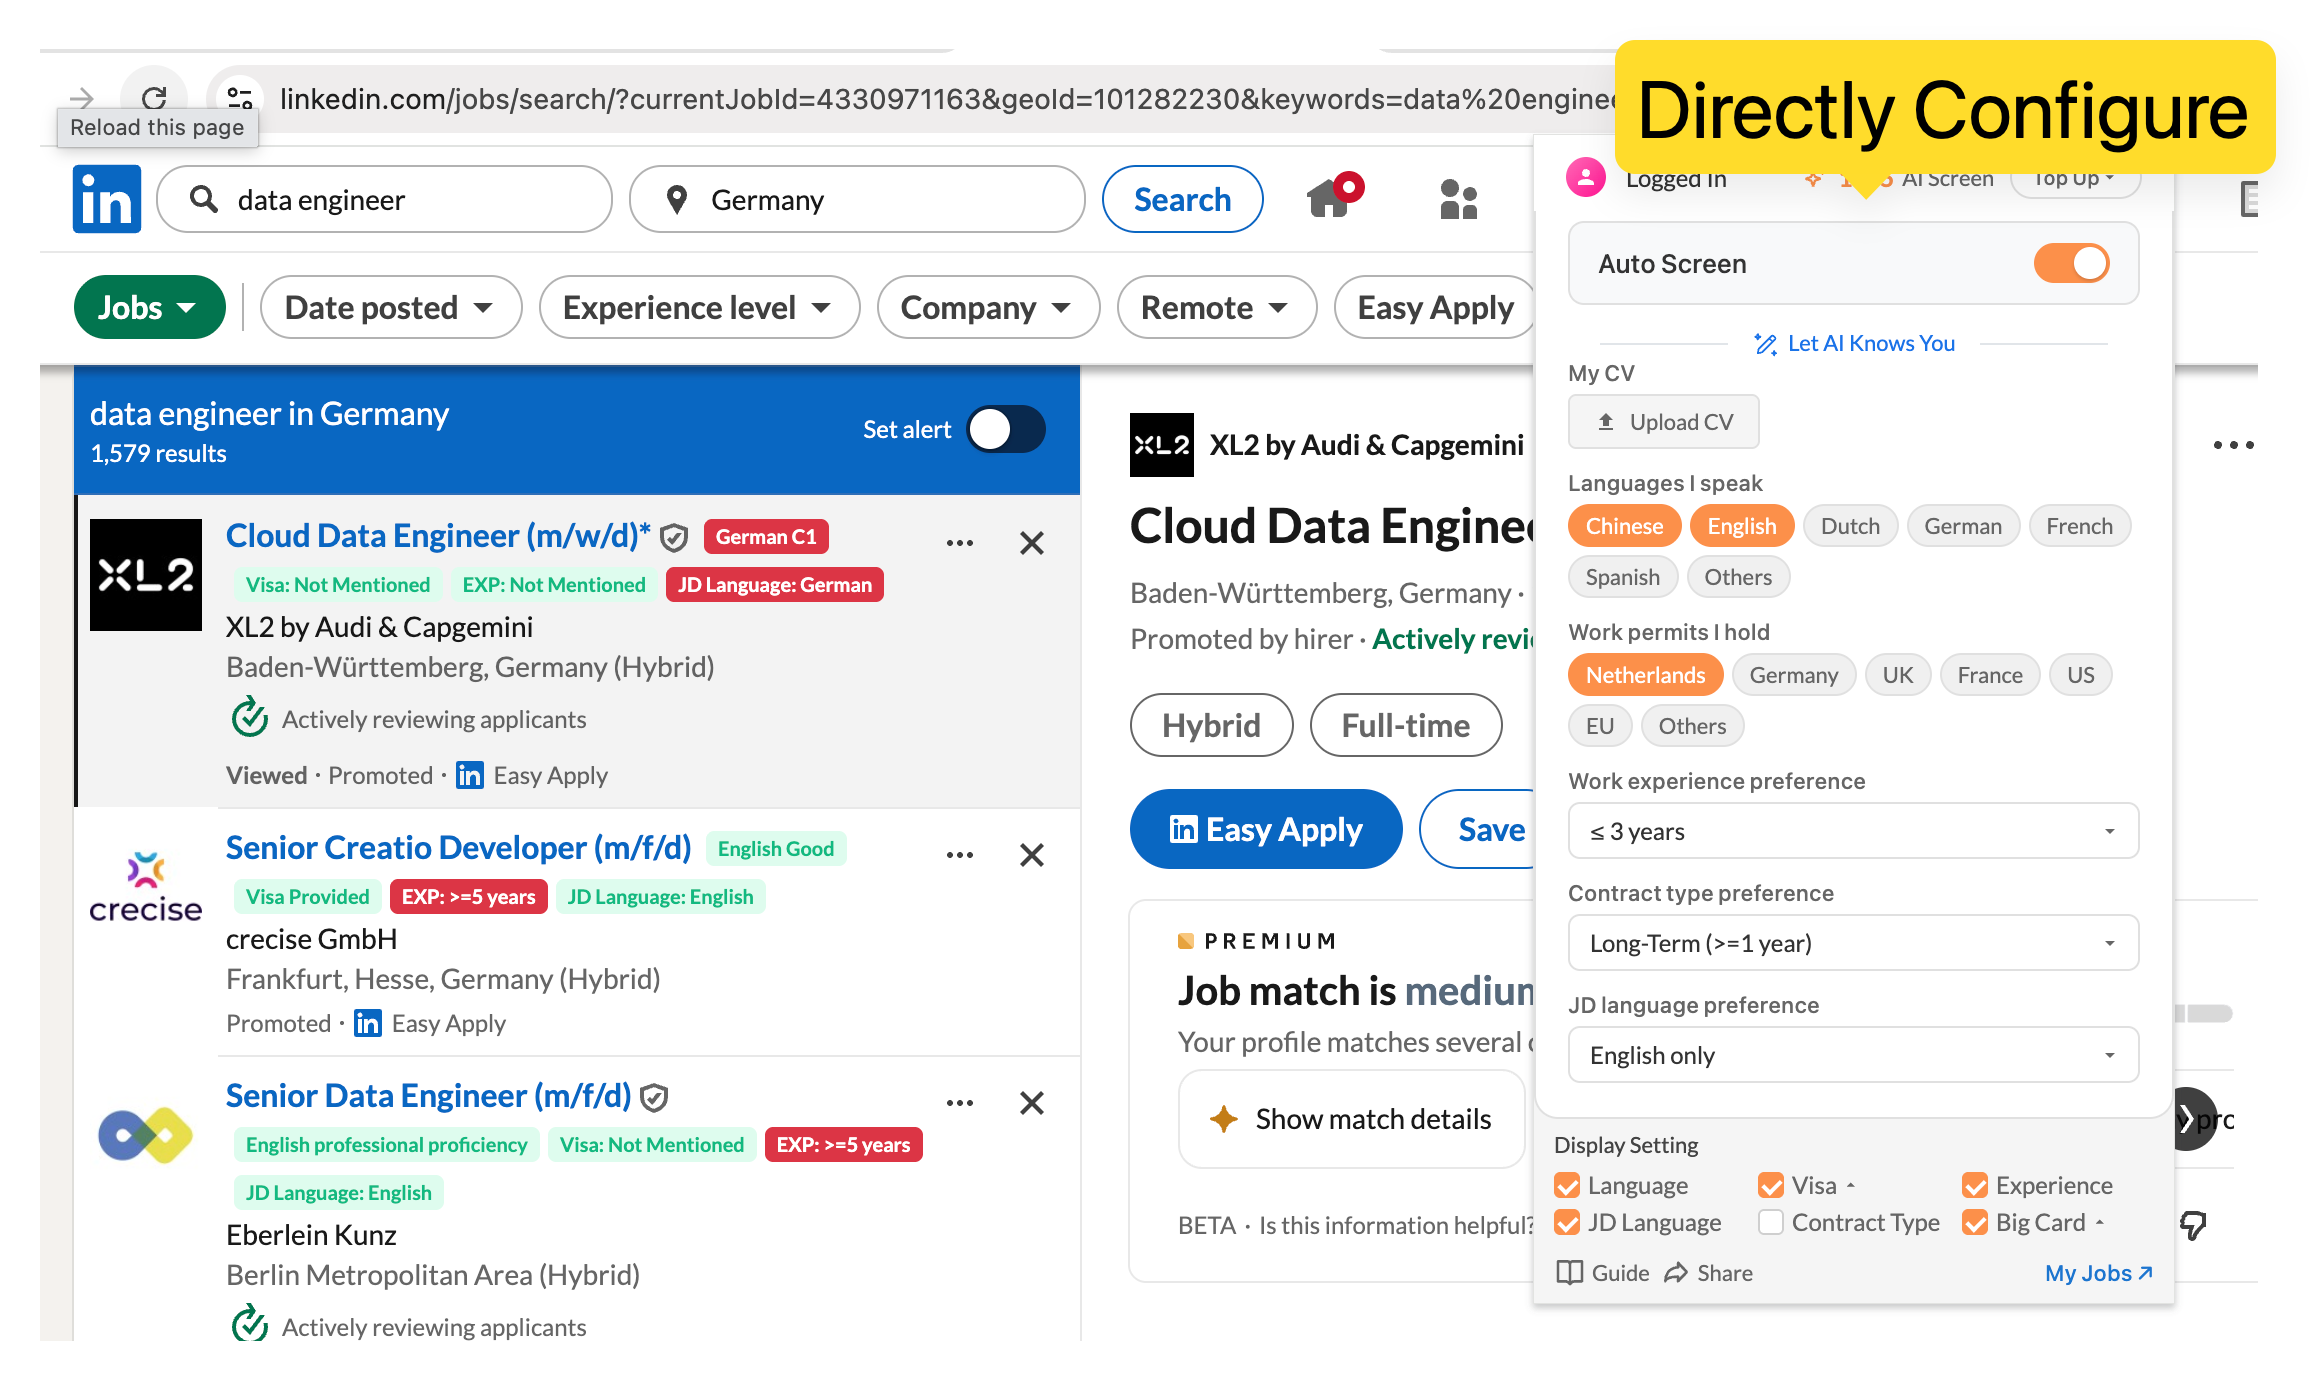This screenshot has width=2316, height=1381.
Task: Toggle the Auto Screen switch off
Action: [2071, 264]
